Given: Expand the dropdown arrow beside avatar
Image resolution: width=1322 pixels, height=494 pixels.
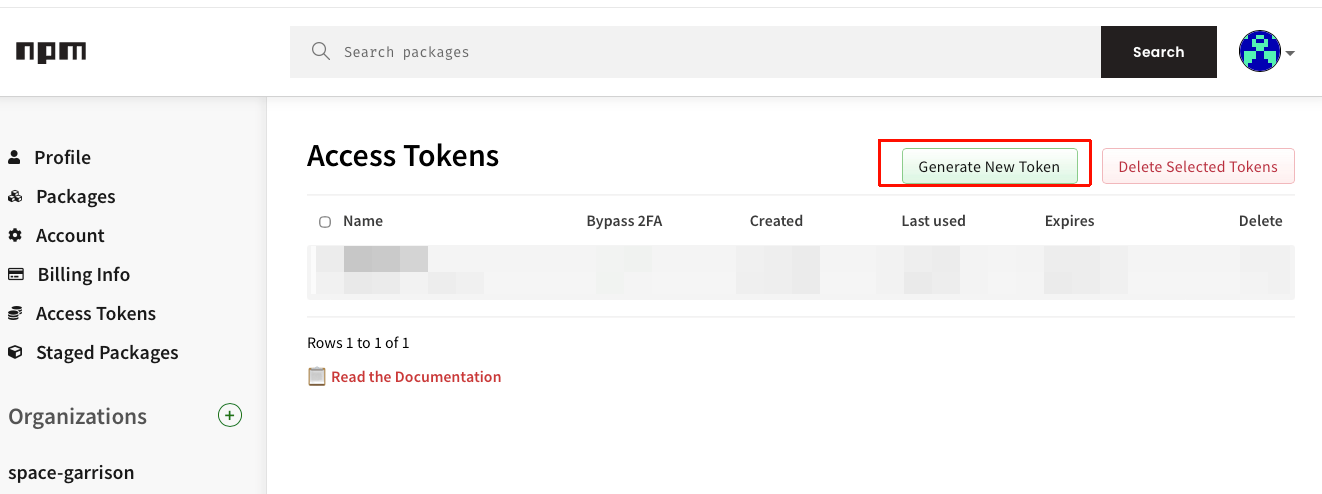Looking at the screenshot, I should [x=1290, y=53].
